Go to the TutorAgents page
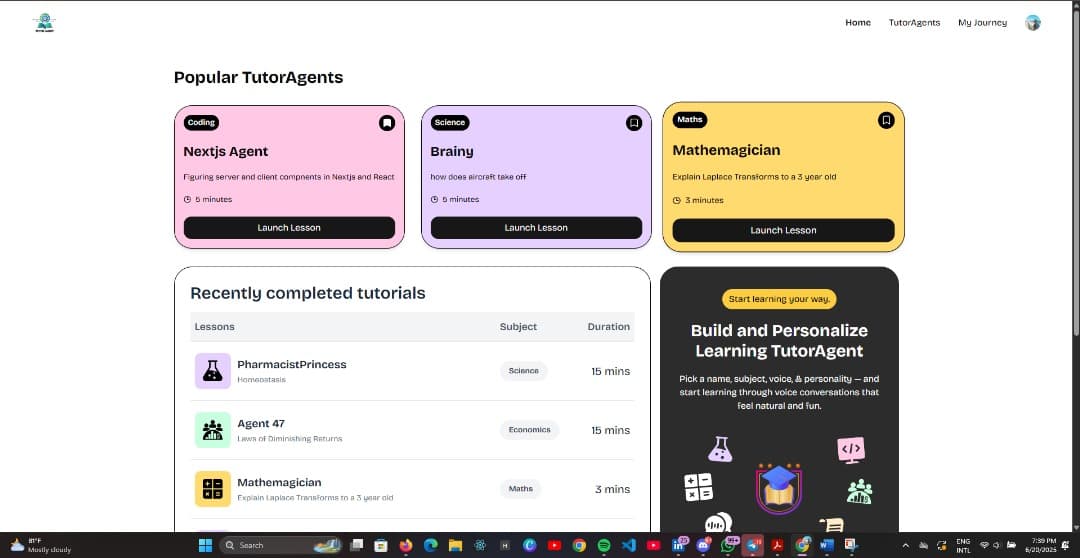1080x558 pixels. coord(914,22)
